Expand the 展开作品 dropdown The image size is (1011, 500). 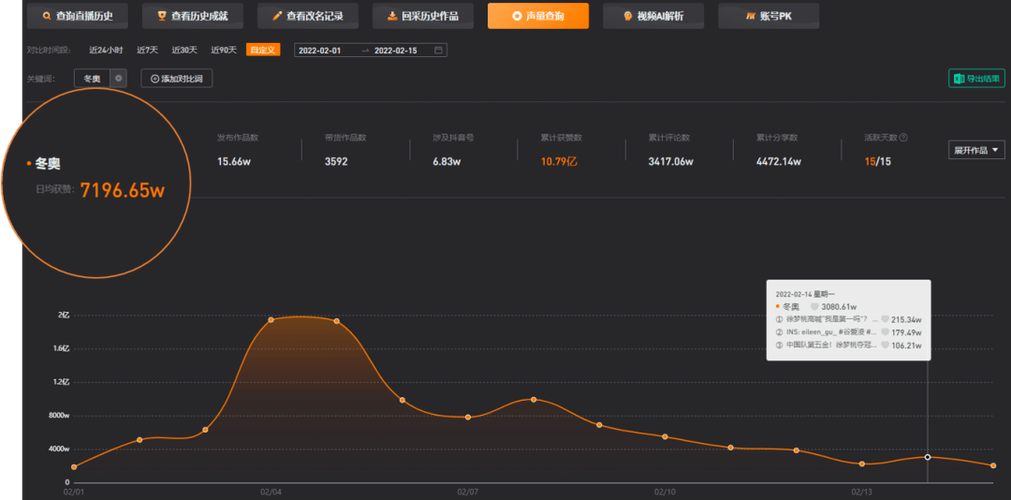pyautogui.click(x=976, y=150)
